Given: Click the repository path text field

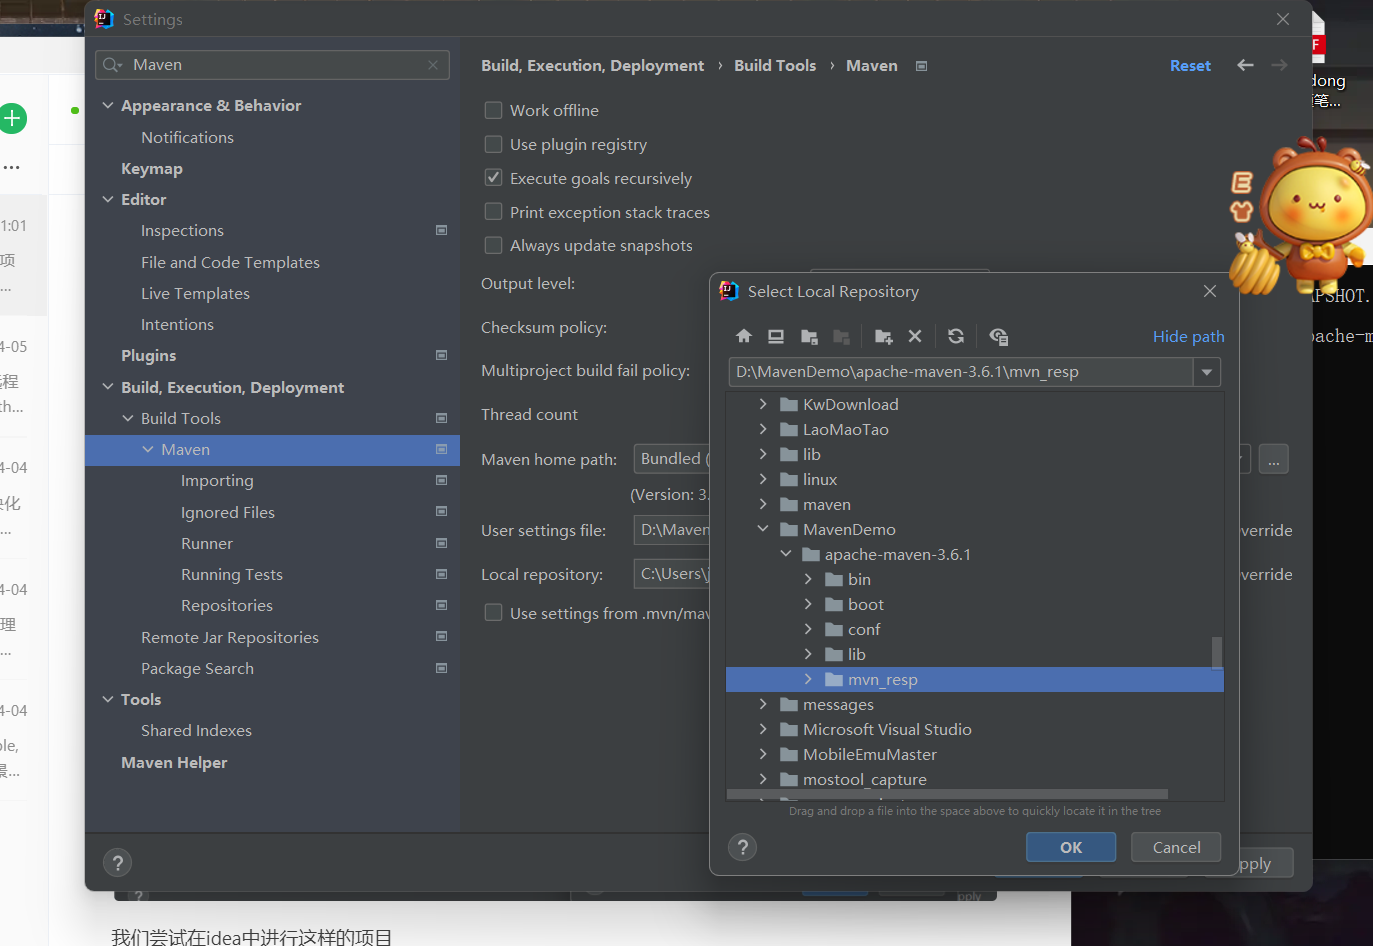Looking at the screenshot, I should [x=960, y=372].
